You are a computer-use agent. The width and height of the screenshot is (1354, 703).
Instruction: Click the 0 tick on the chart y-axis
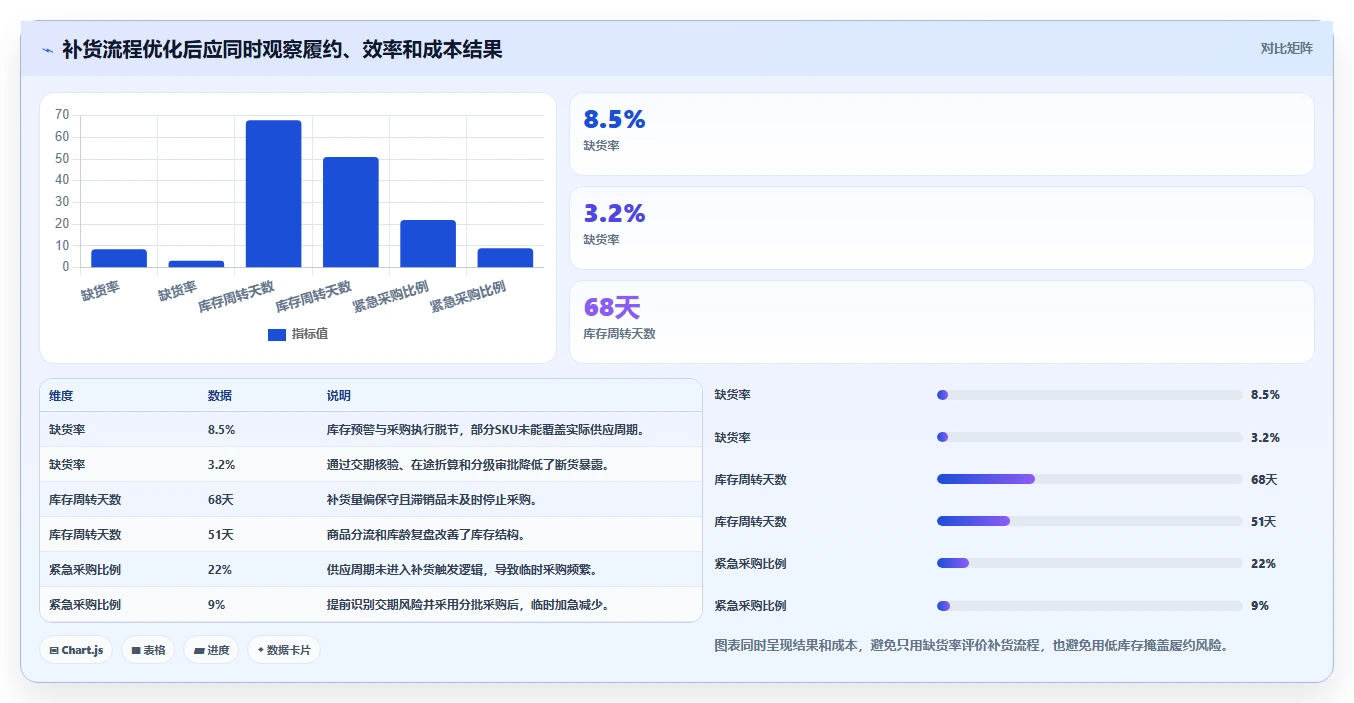(66, 267)
